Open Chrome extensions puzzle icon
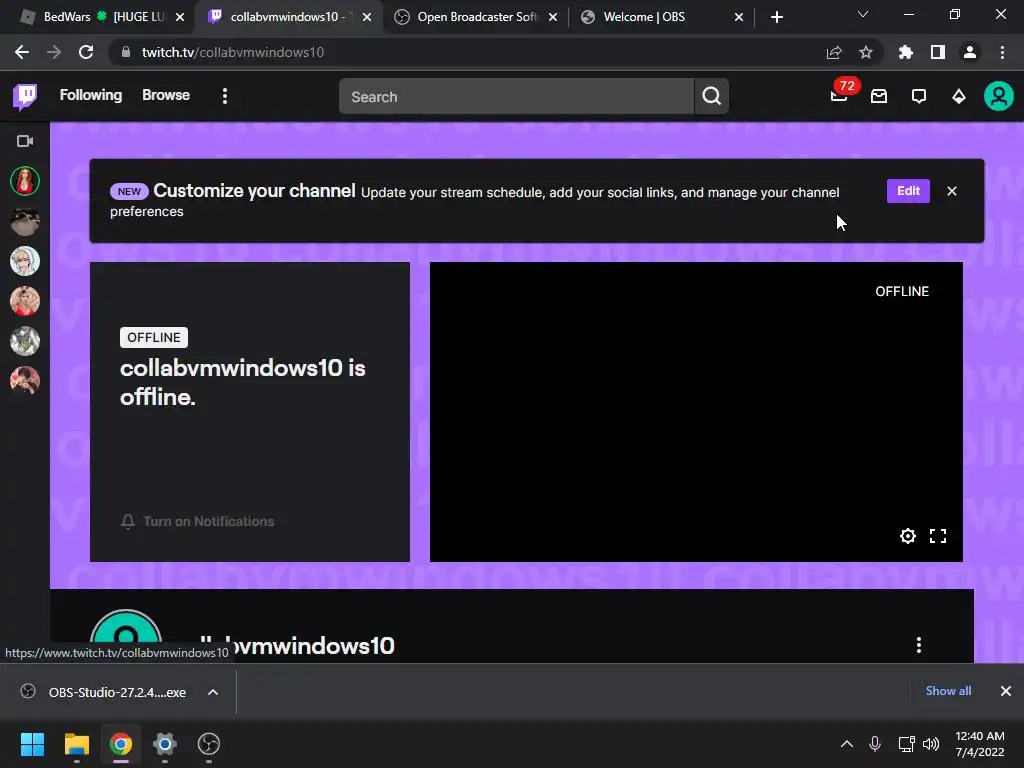This screenshot has width=1024, height=768. [906, 52]
